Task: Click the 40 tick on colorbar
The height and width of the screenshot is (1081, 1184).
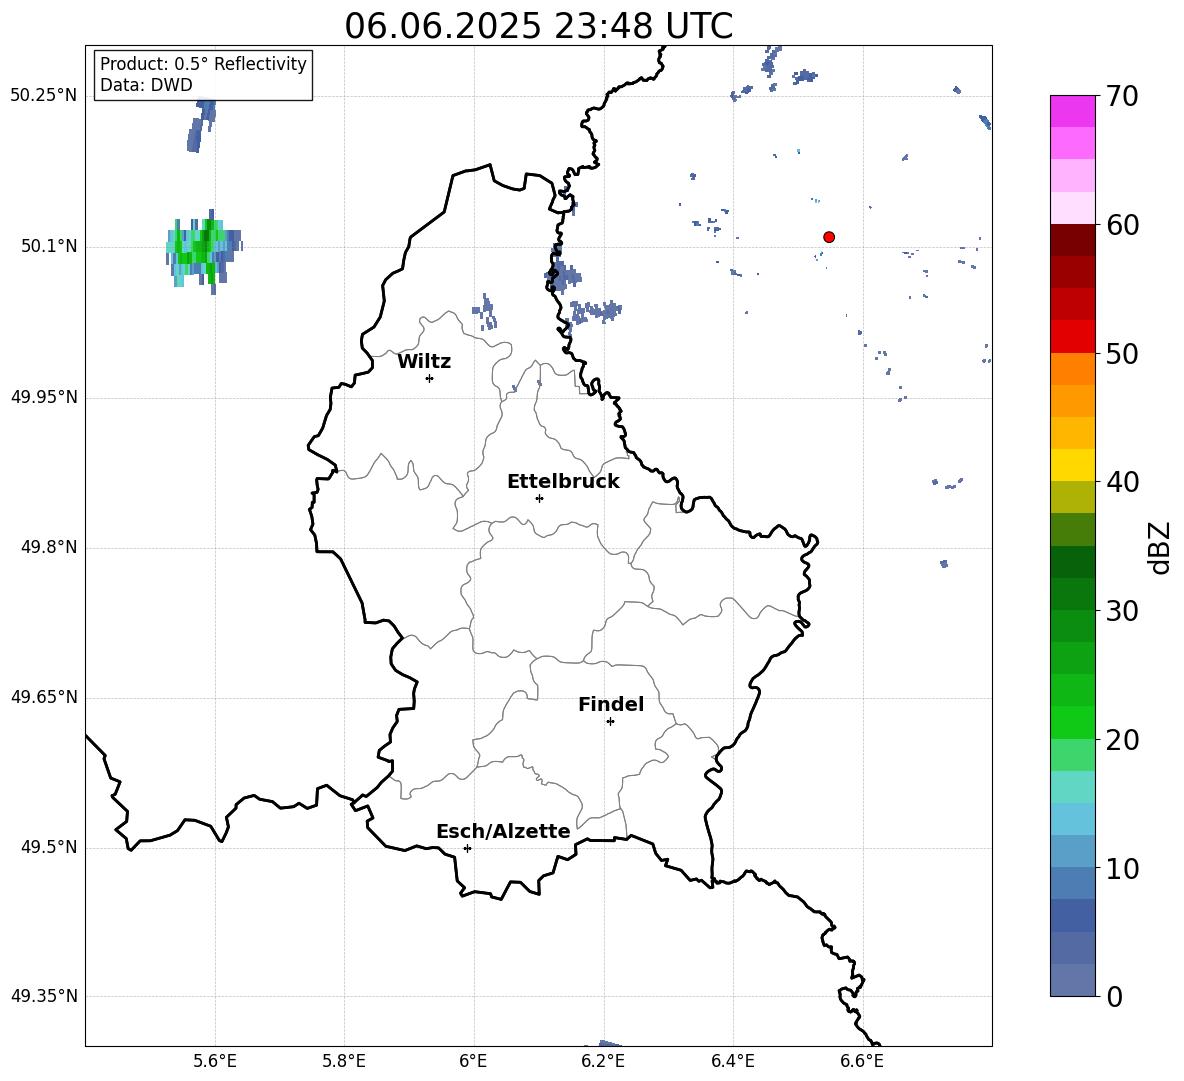Action: click(x=1122, y=482)
